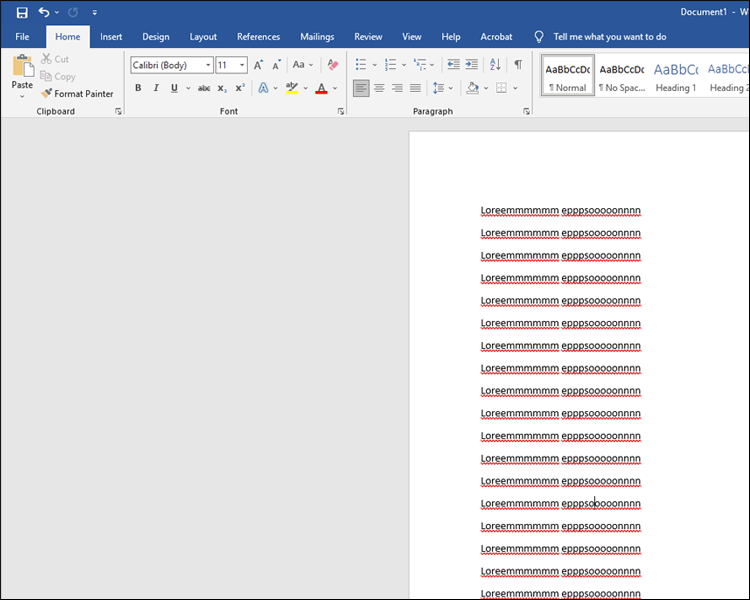750x600 pixels.
Task: Click the red font color swatch
Action: [x=321, y=88]
